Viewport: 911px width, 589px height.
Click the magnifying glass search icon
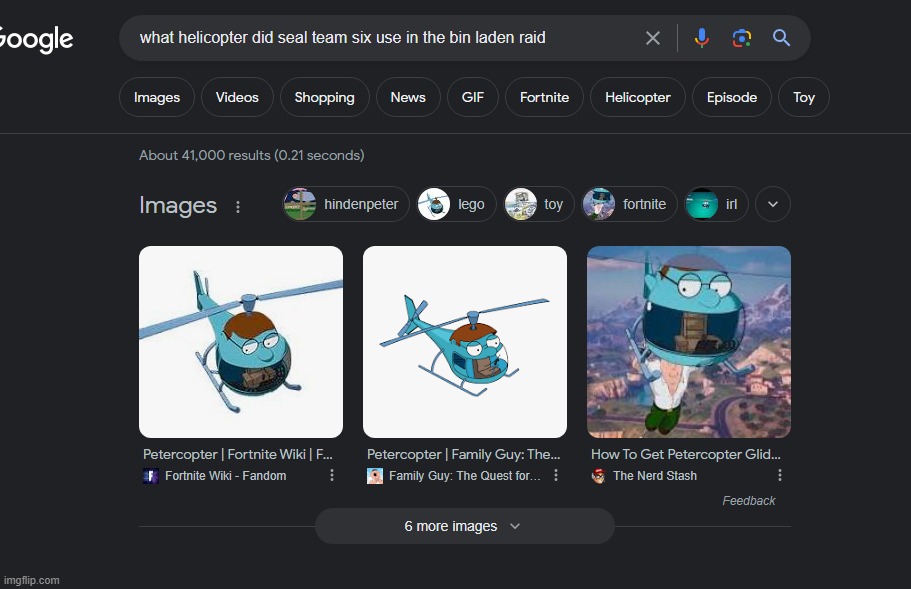781,38
